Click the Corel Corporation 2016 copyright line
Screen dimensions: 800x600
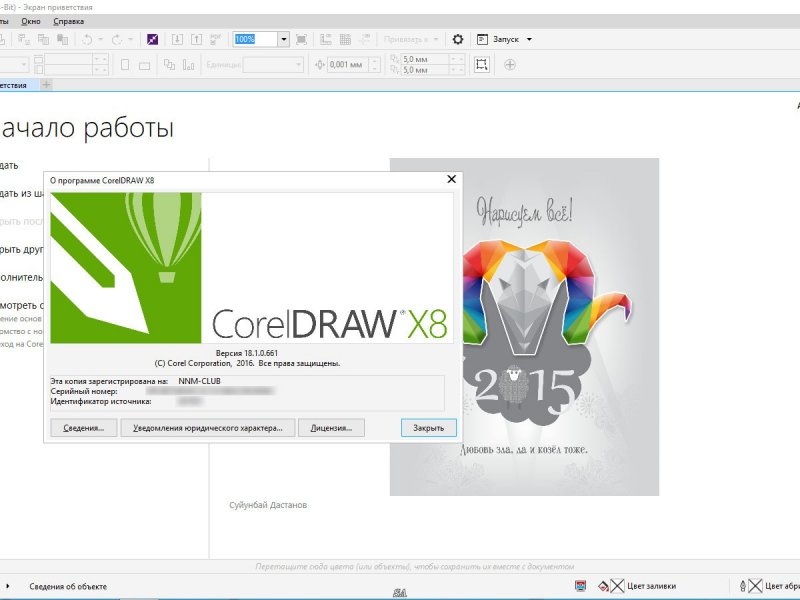[x=247, y=363]
